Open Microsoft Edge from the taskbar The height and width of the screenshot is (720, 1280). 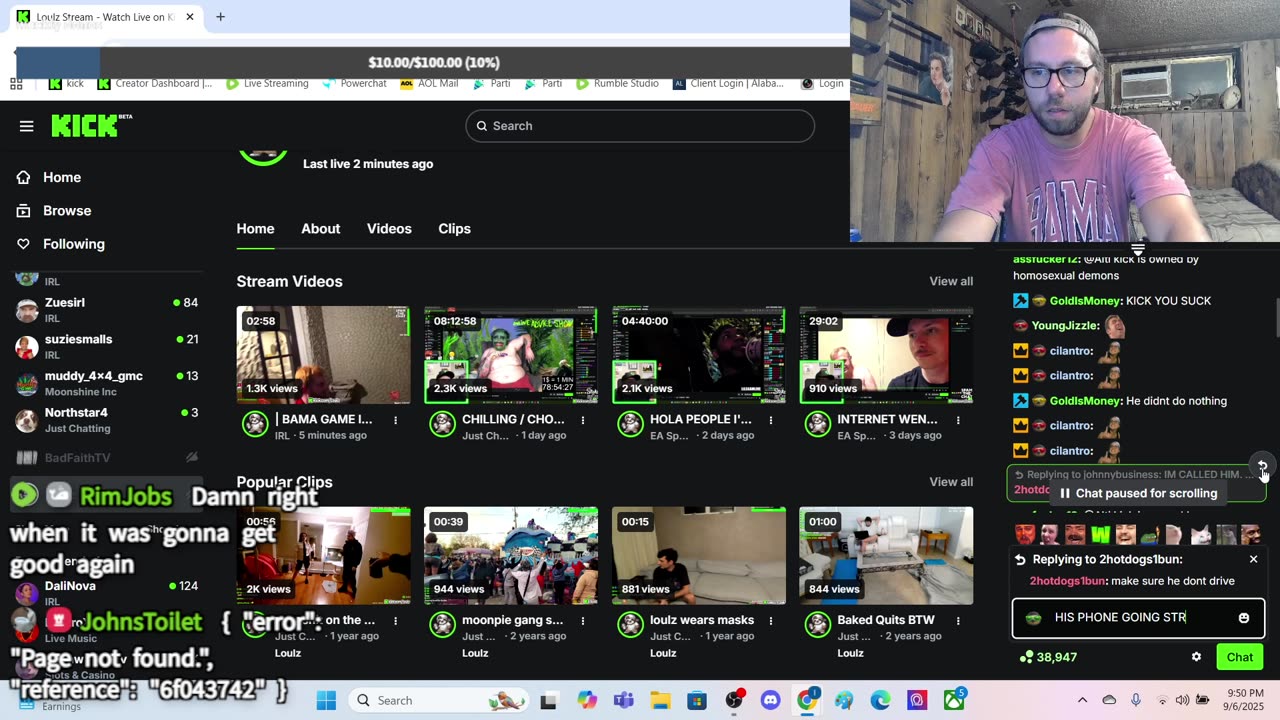[880, 700]
